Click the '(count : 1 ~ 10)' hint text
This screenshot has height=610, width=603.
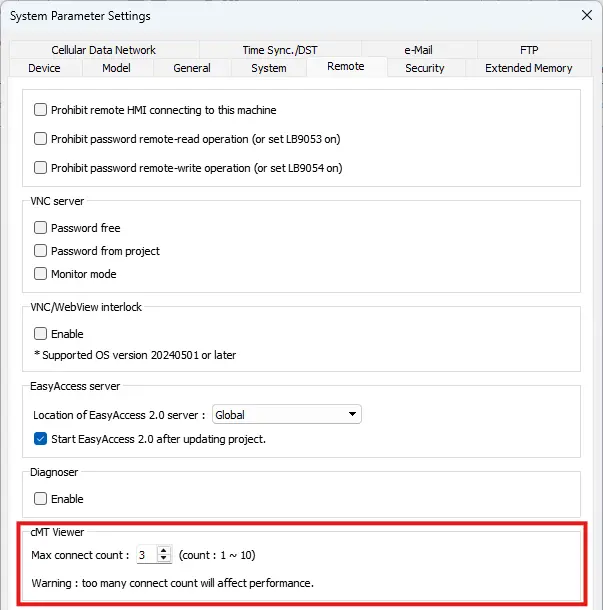(217, 555)
